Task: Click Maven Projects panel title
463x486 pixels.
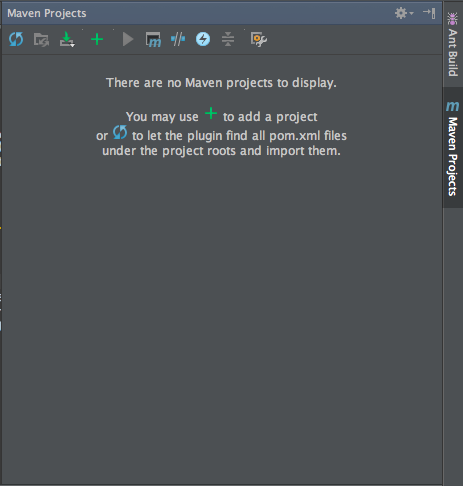Action: click(47, 13)
